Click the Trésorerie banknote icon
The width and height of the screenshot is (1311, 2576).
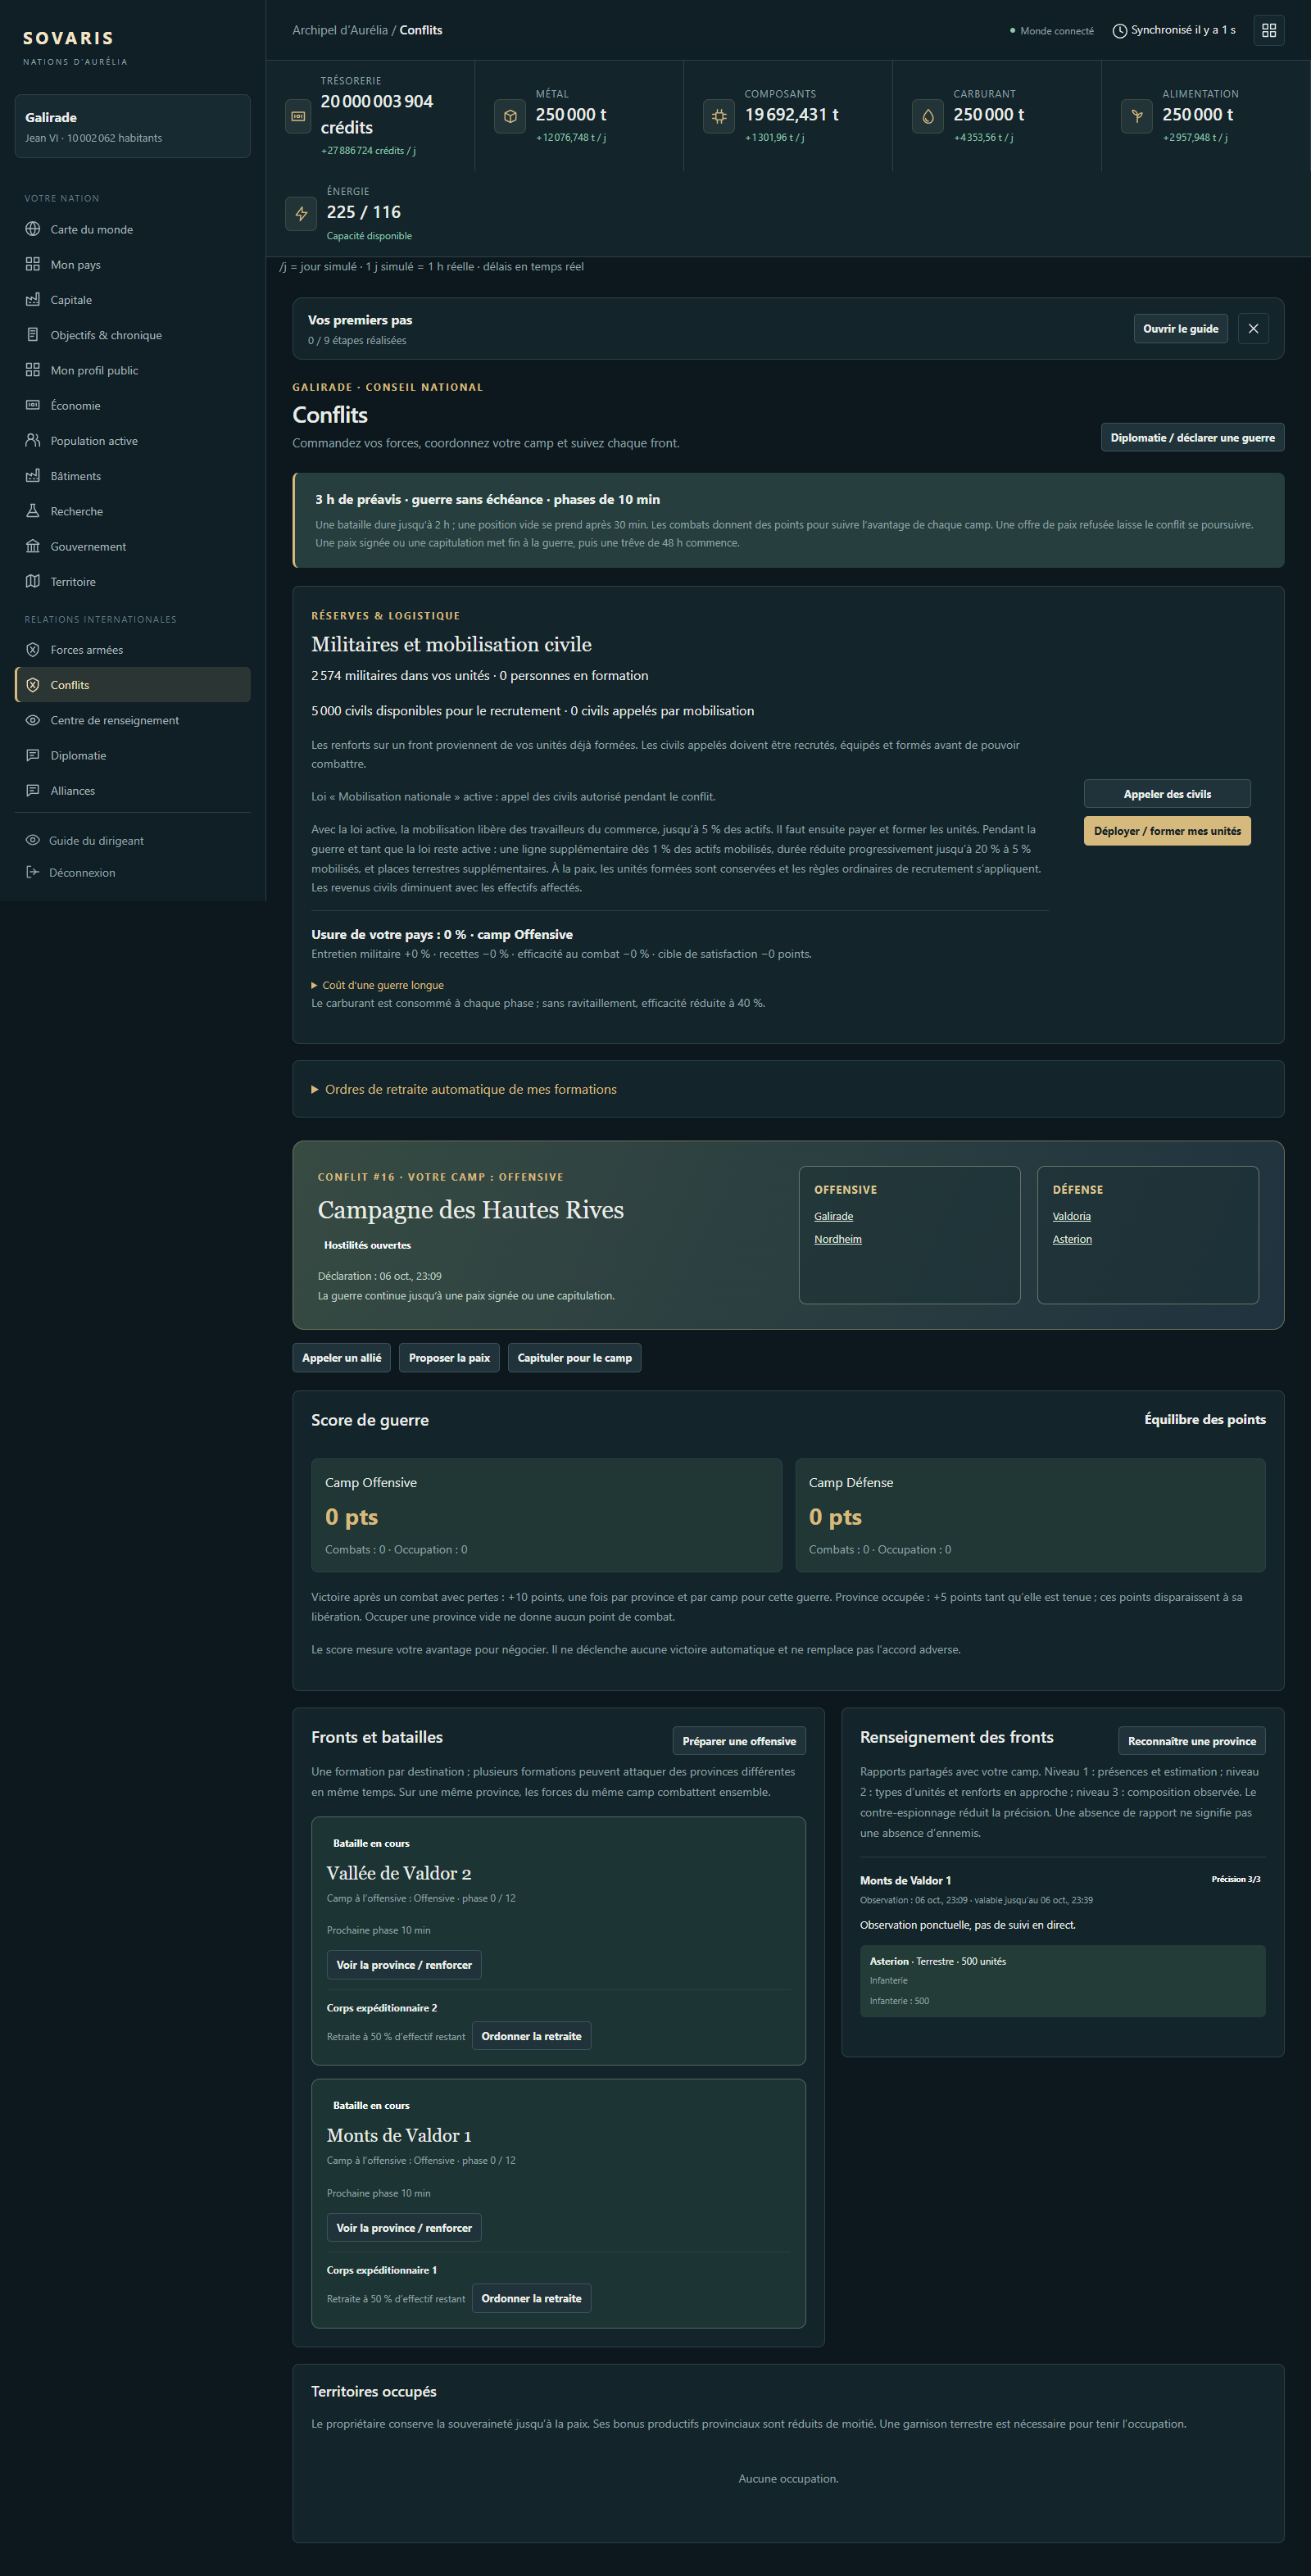(x=298, y=116)
